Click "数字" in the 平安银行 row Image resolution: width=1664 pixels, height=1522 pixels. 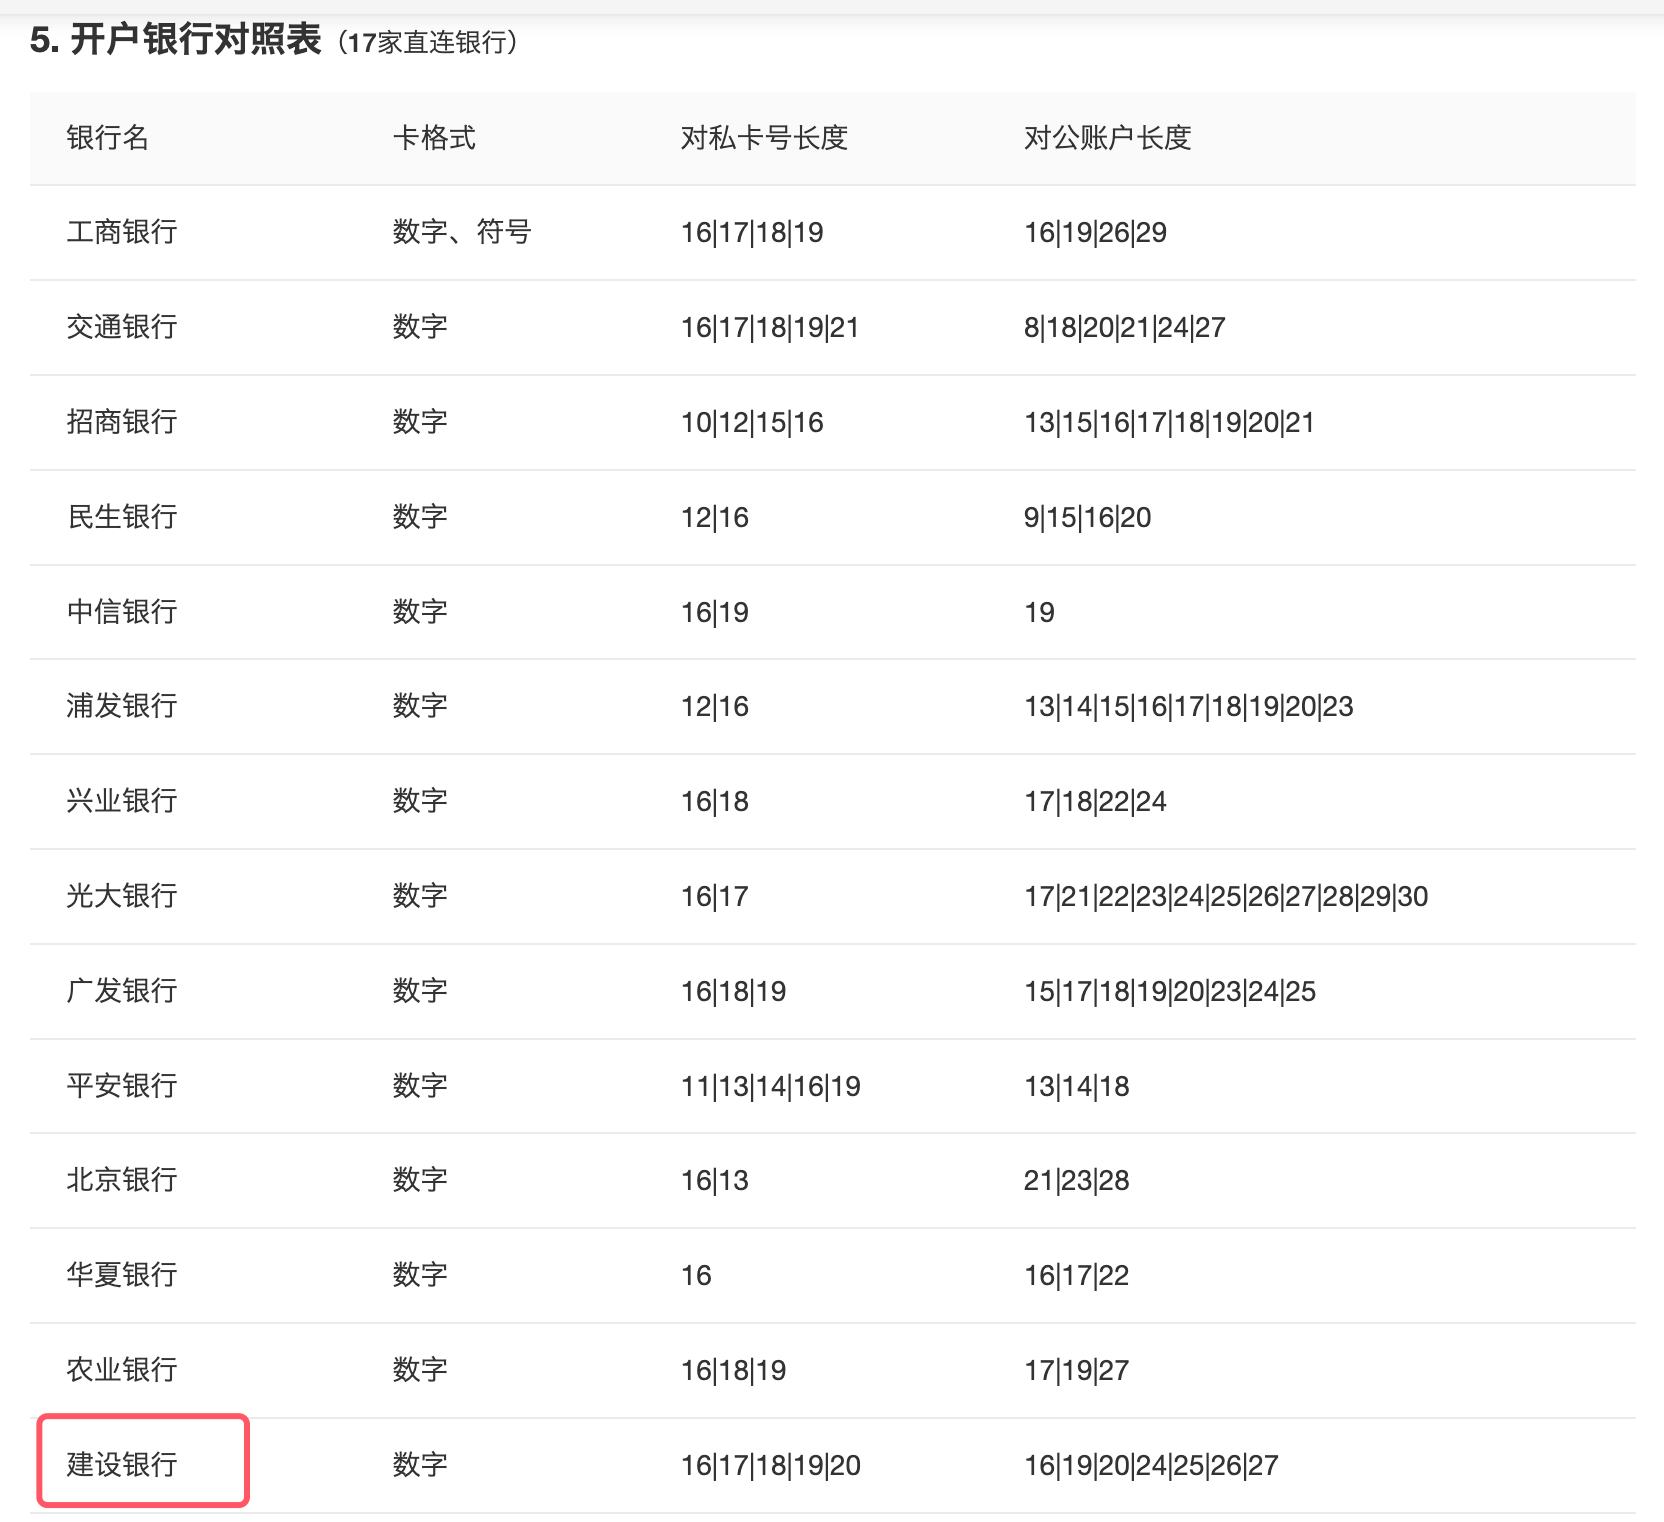click(x=420, y=1086)
